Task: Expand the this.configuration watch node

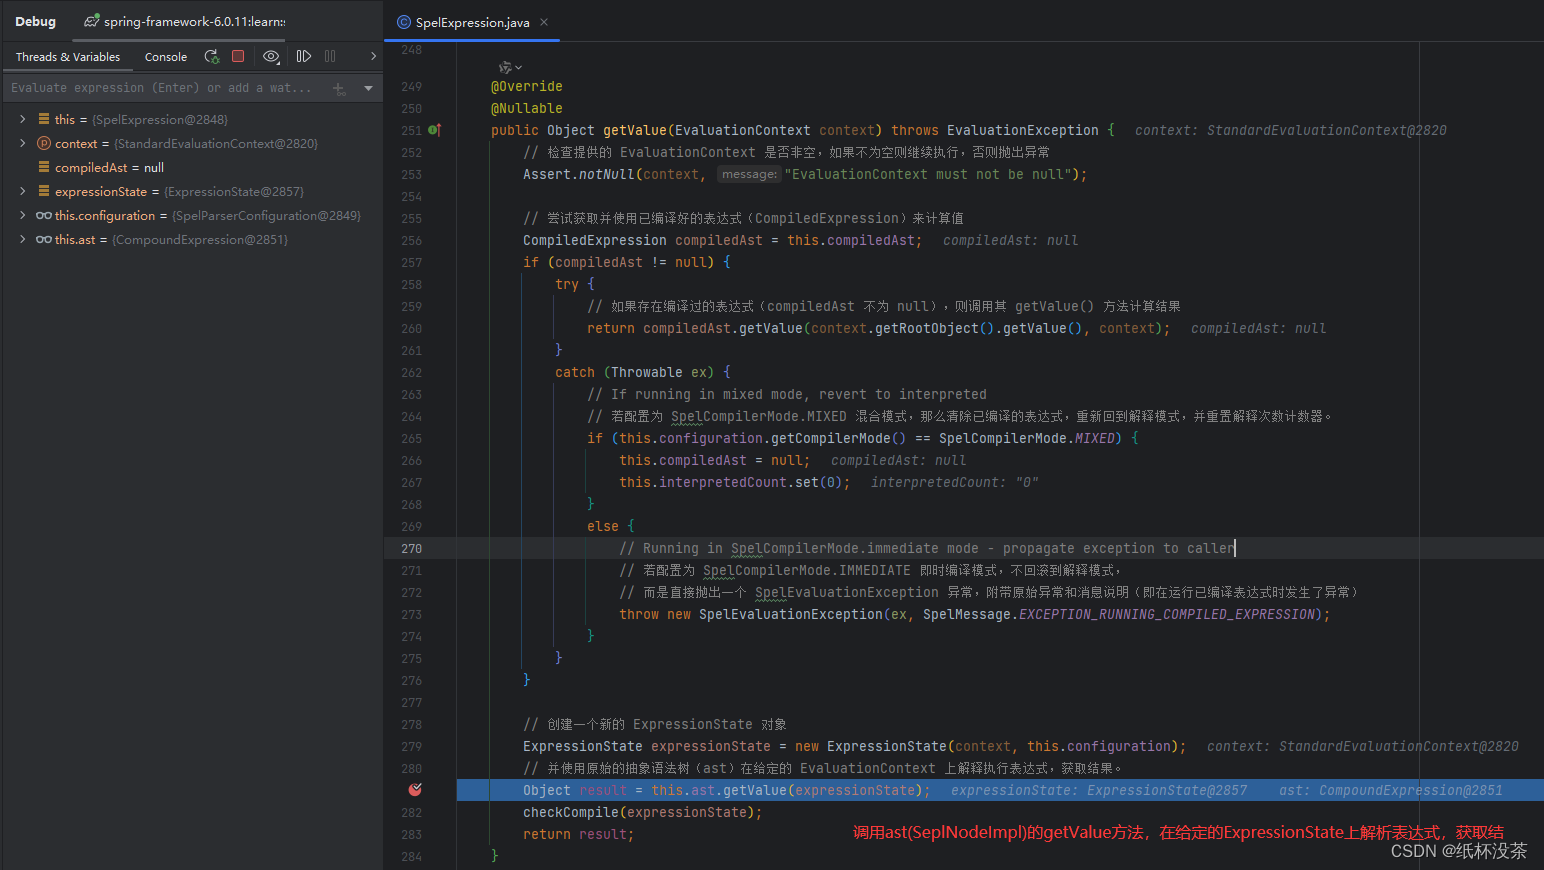Action: [x=22, y=215]
